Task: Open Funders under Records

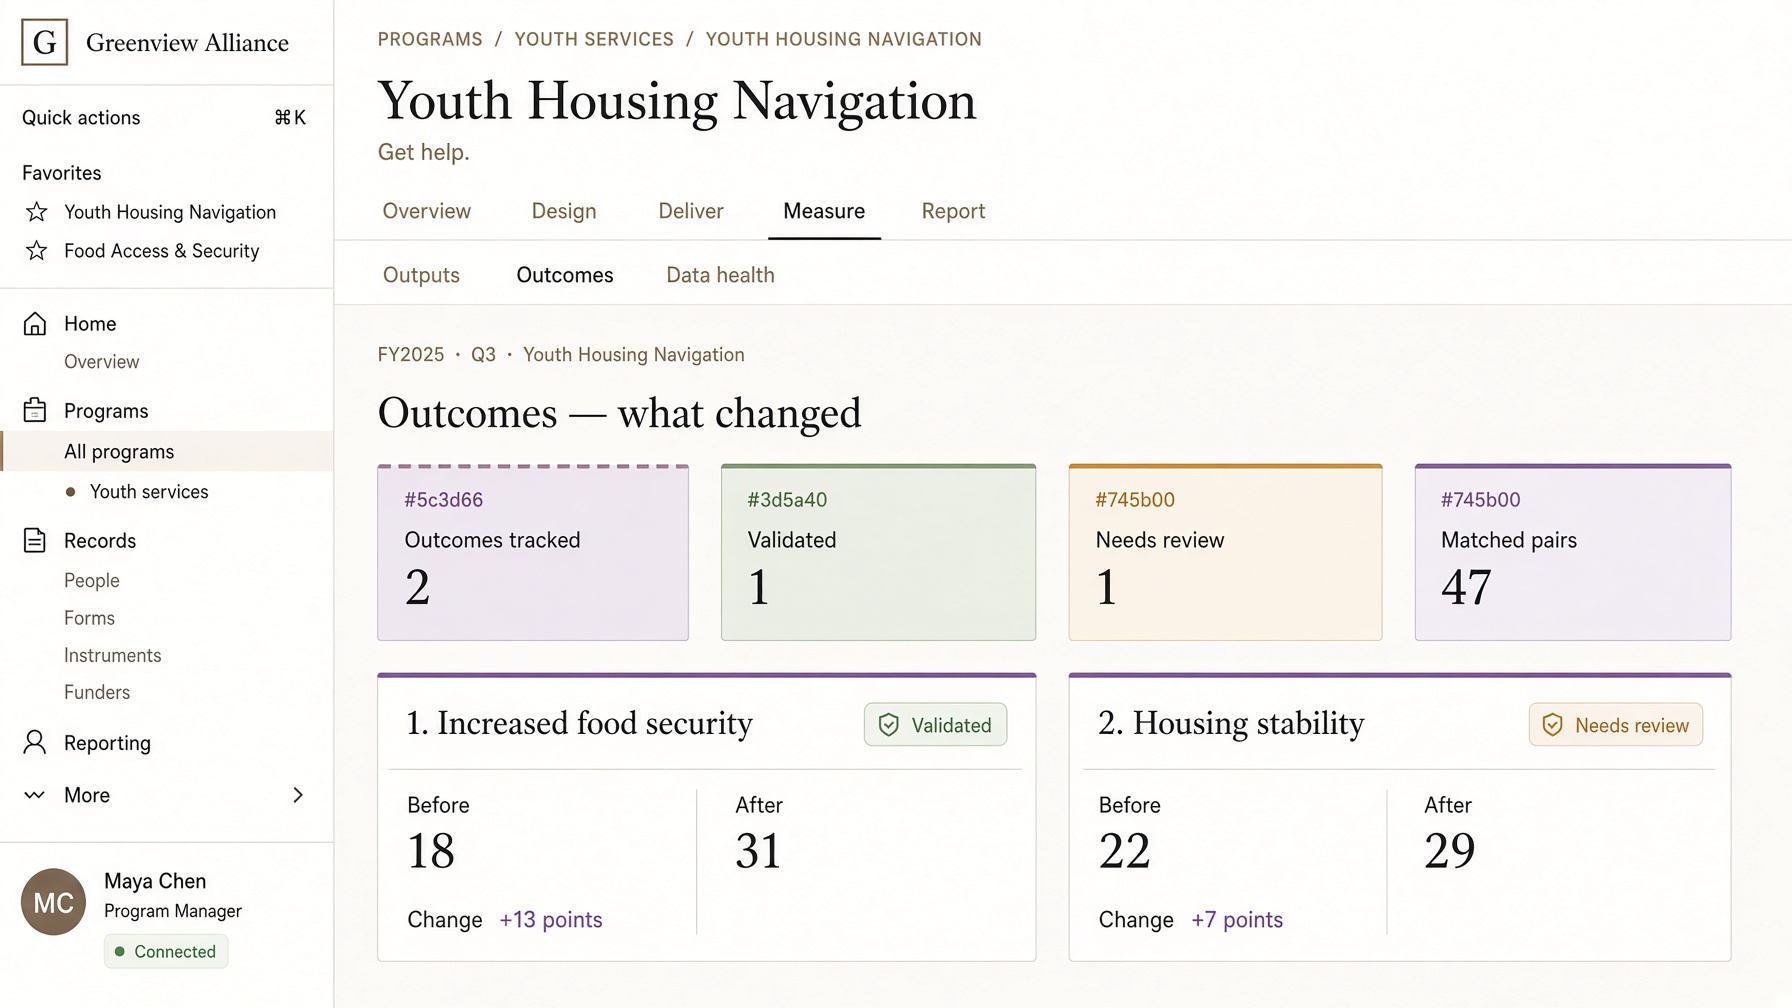Action: point(97,692)
